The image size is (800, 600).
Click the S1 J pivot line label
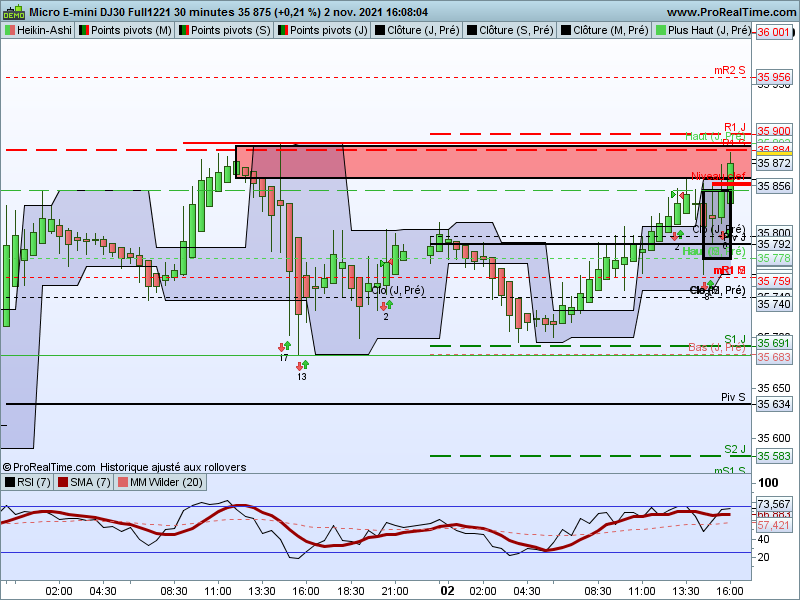click(x=735, y=339)
